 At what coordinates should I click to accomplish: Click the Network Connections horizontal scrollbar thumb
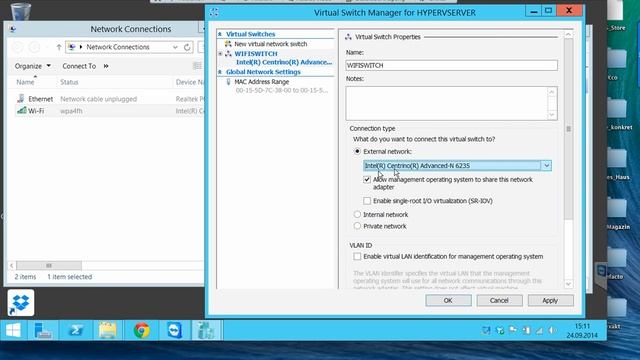click(49, 265)
